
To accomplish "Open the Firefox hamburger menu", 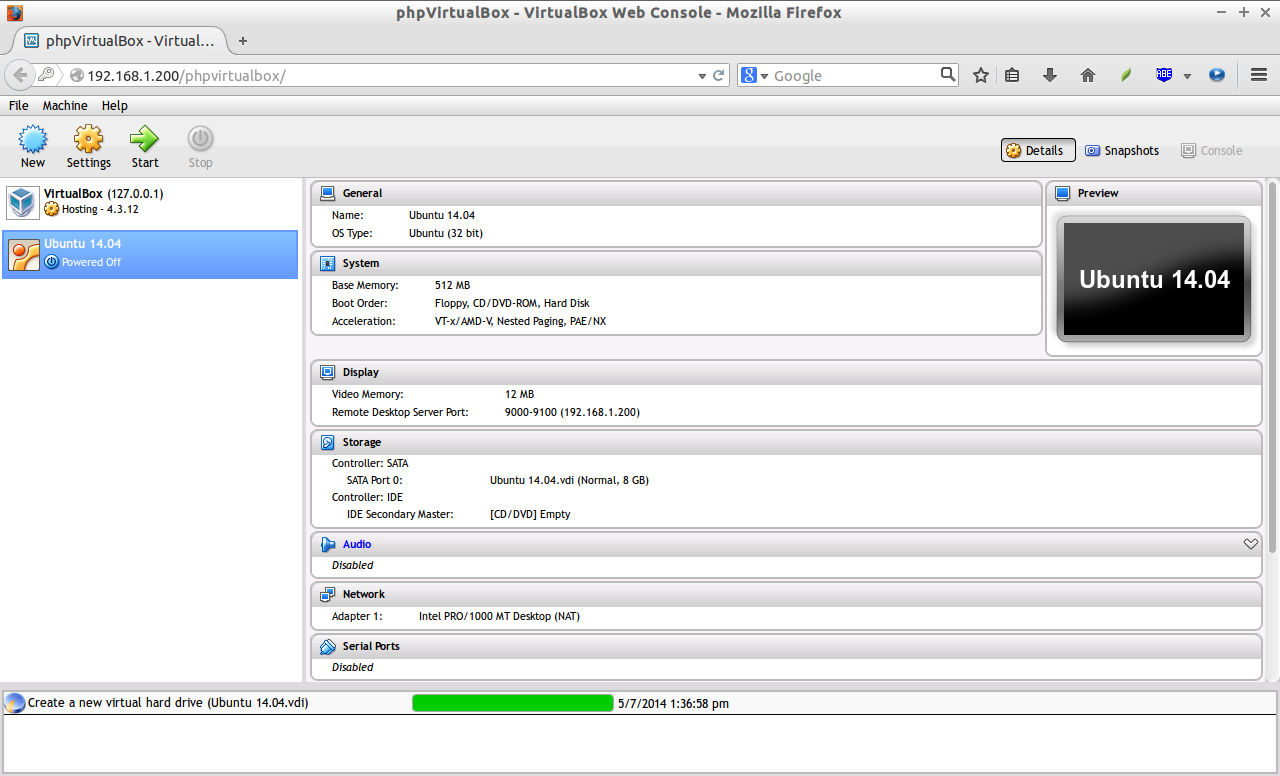I will (x=1259, y=75).
